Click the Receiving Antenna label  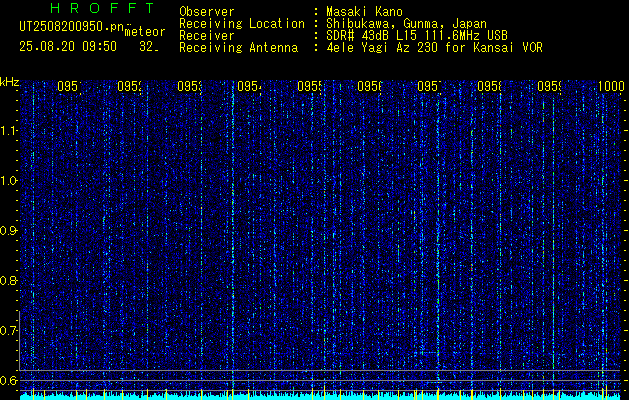click(238, 48)
